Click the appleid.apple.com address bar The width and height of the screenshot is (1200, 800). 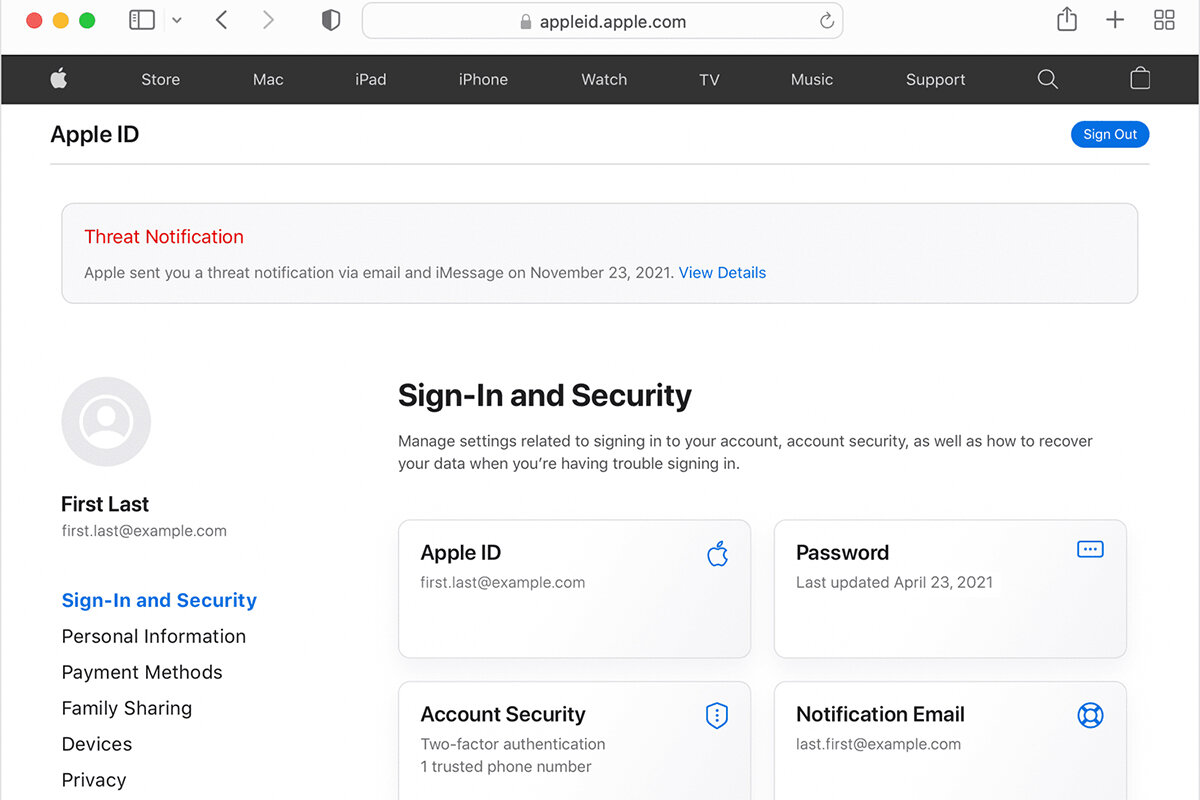tap(602, 20)
